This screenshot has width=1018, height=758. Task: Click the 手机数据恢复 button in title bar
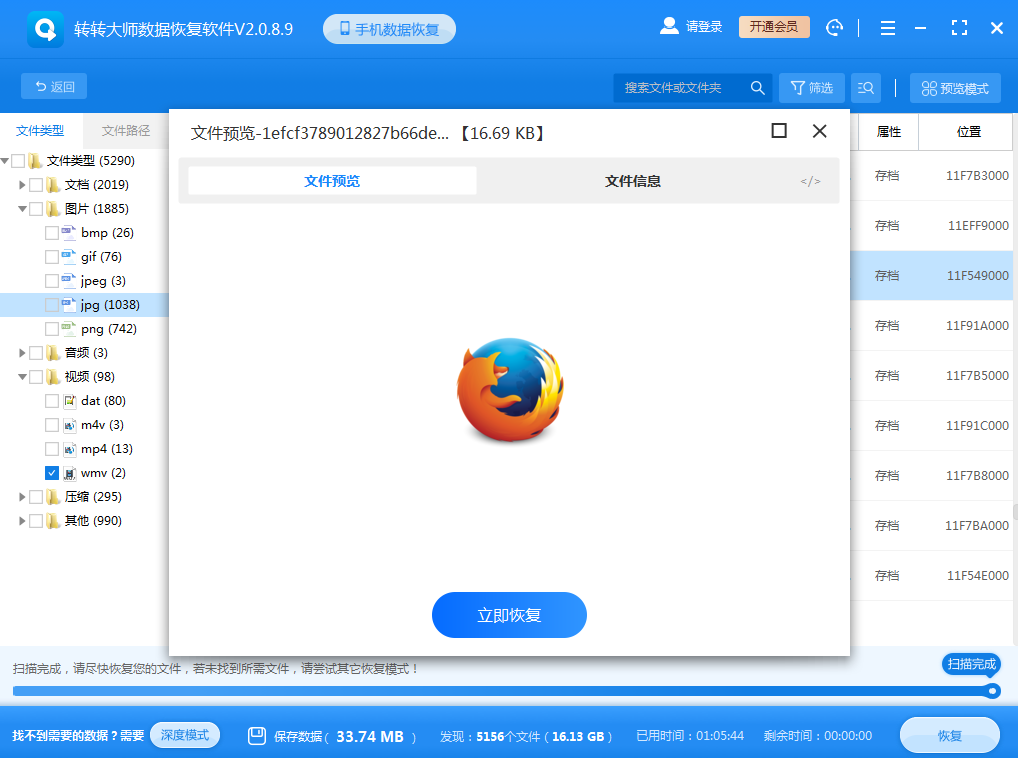tap(392, 28)
